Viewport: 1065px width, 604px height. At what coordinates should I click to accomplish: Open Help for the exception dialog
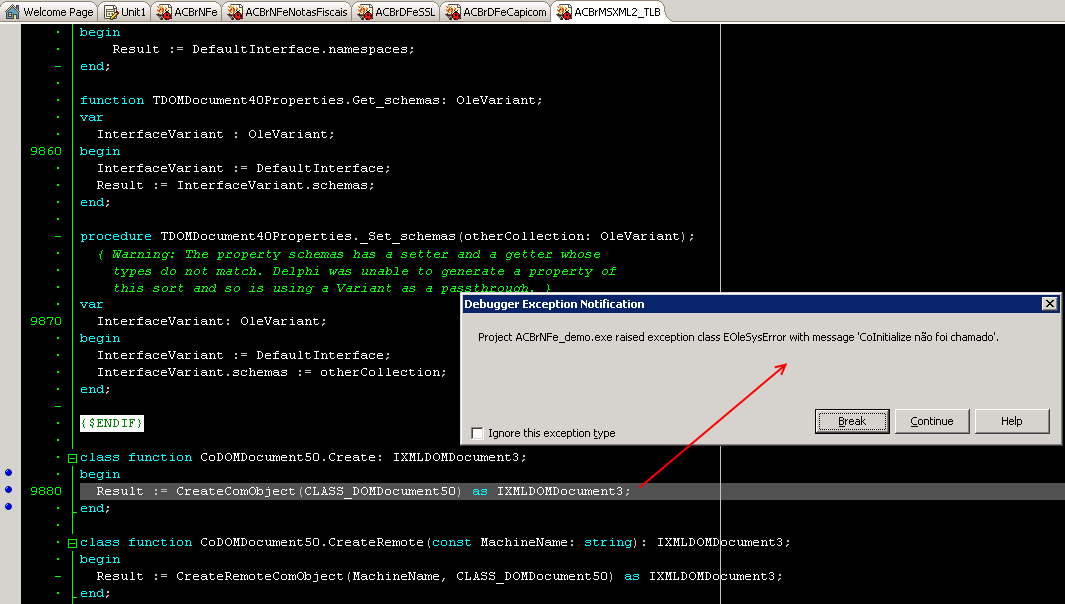(1011, 421)
